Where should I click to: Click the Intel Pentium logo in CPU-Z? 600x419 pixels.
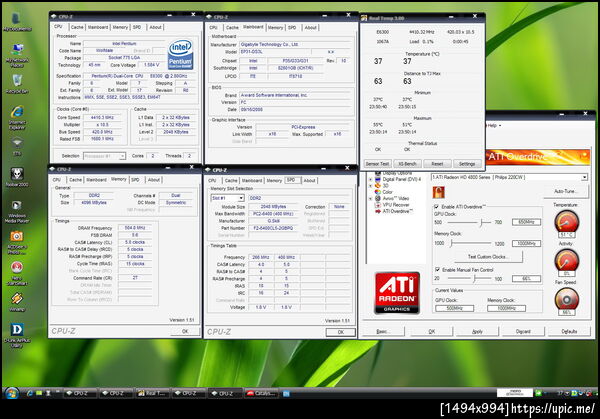(x=180, y=55)
